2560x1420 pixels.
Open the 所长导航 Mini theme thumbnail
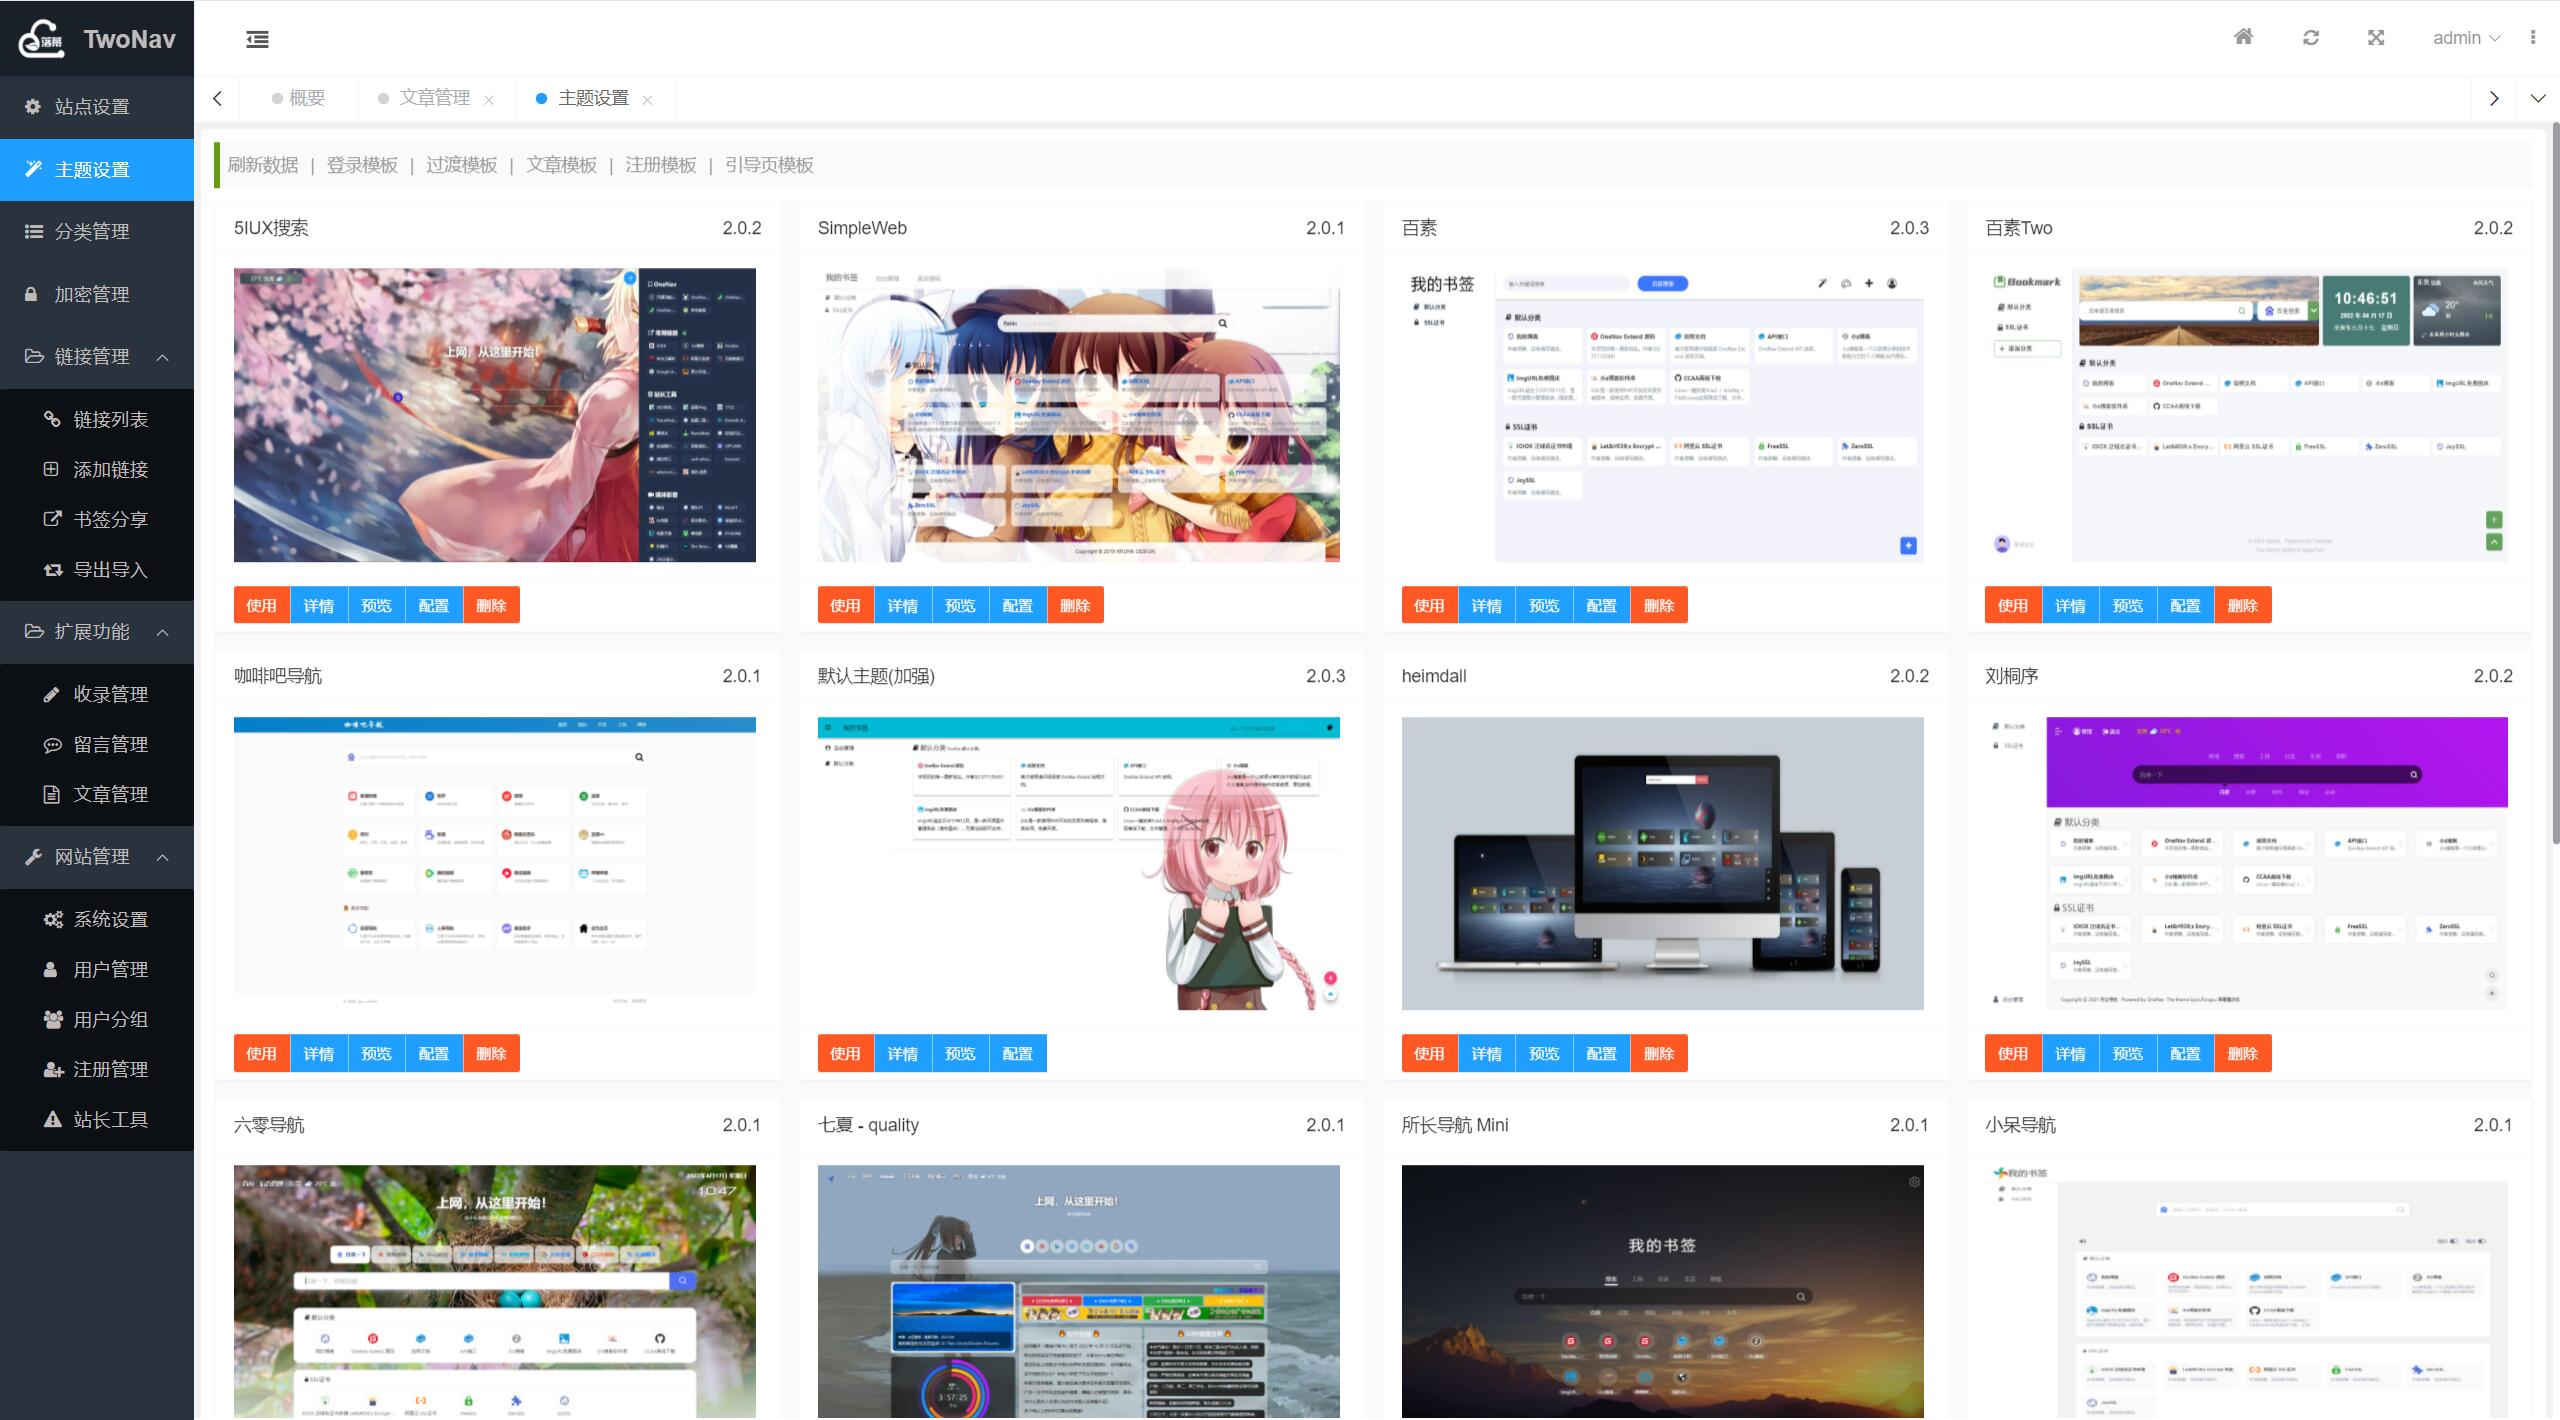1662,1291
